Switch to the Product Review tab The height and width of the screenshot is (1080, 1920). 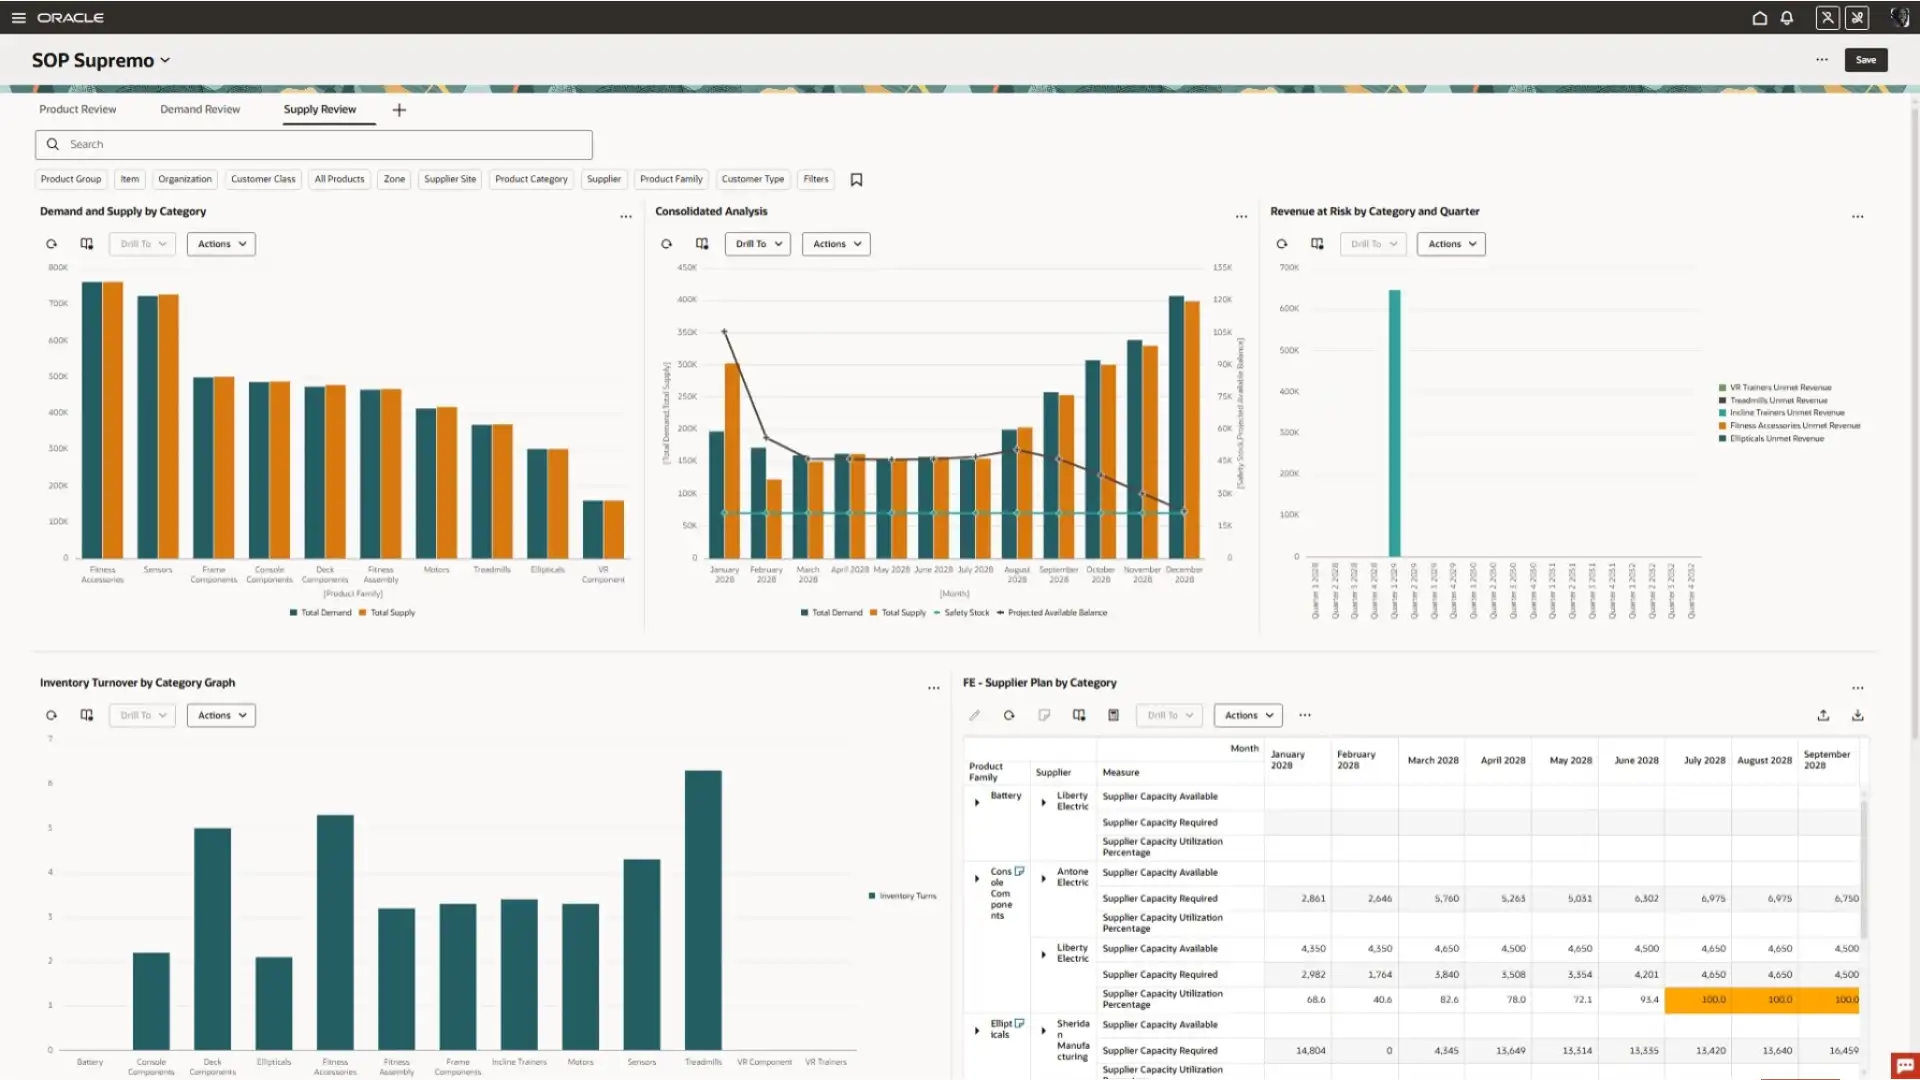pyautogui.click(x=77, y=109)
